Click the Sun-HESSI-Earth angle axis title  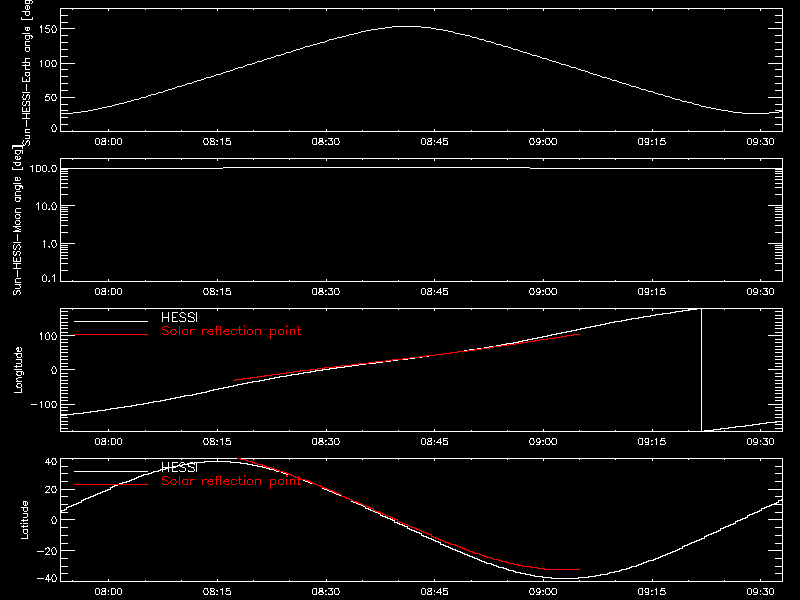pos(27,71)
